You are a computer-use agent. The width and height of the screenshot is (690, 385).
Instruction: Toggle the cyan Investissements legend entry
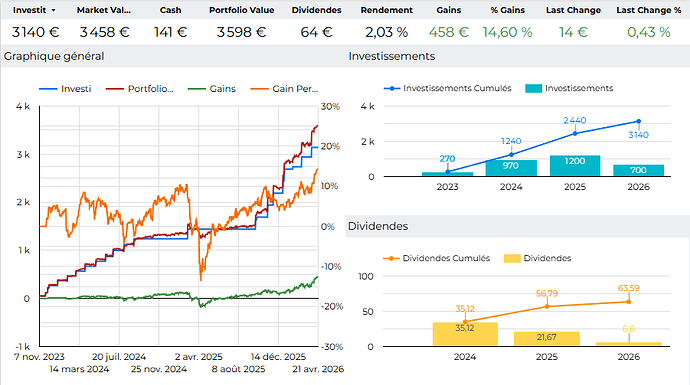(569, 88)
